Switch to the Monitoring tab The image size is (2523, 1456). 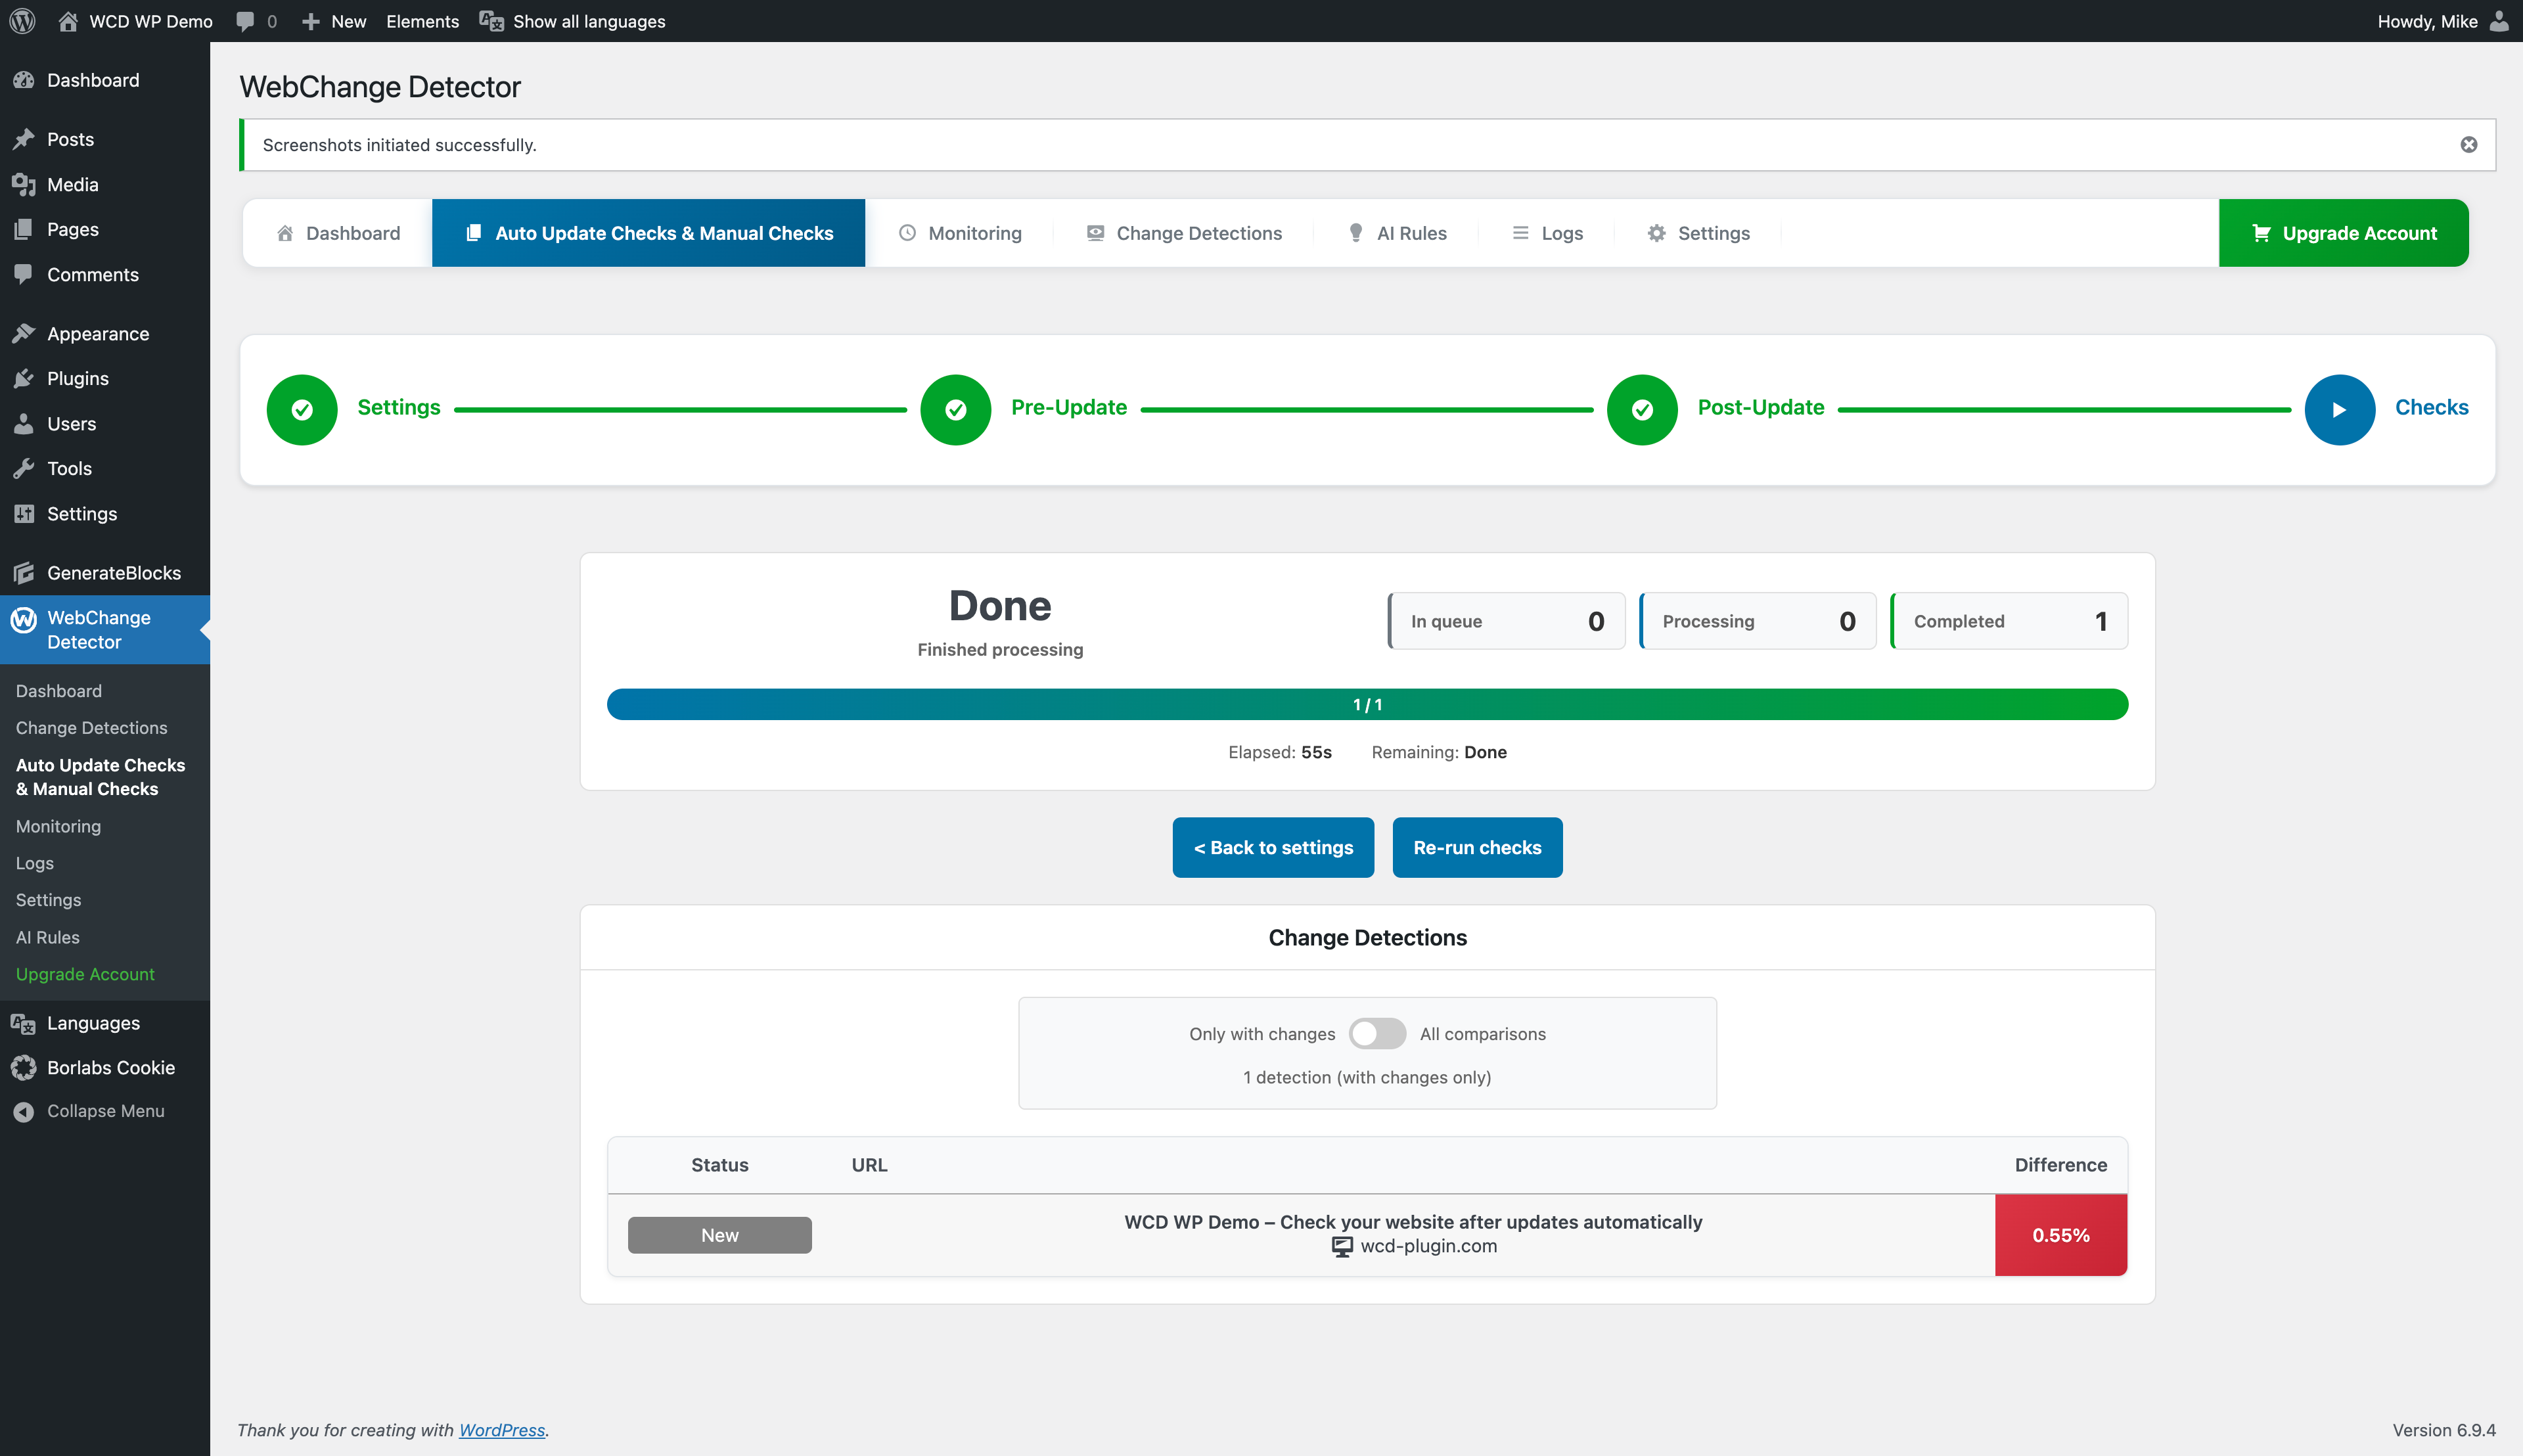click(960, 233)
